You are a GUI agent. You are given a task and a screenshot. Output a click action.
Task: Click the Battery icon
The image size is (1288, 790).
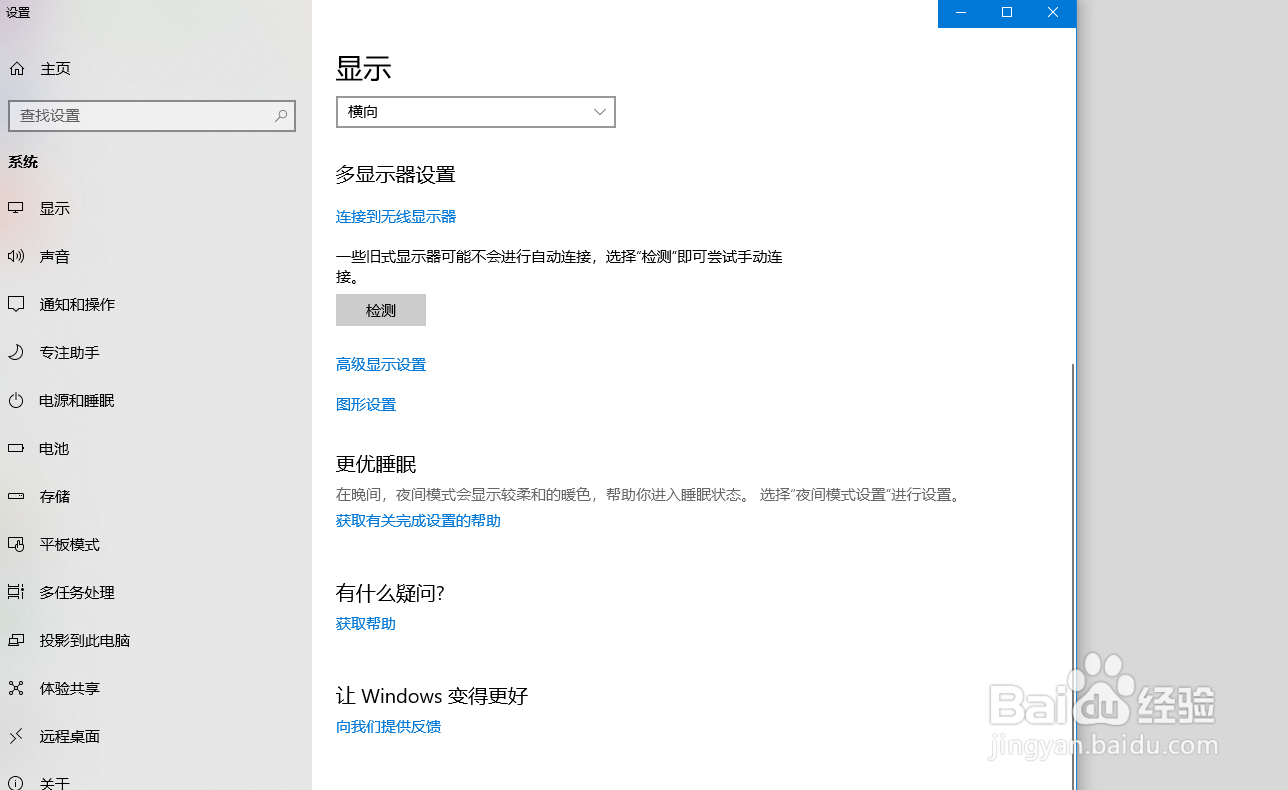click(16, 448)
